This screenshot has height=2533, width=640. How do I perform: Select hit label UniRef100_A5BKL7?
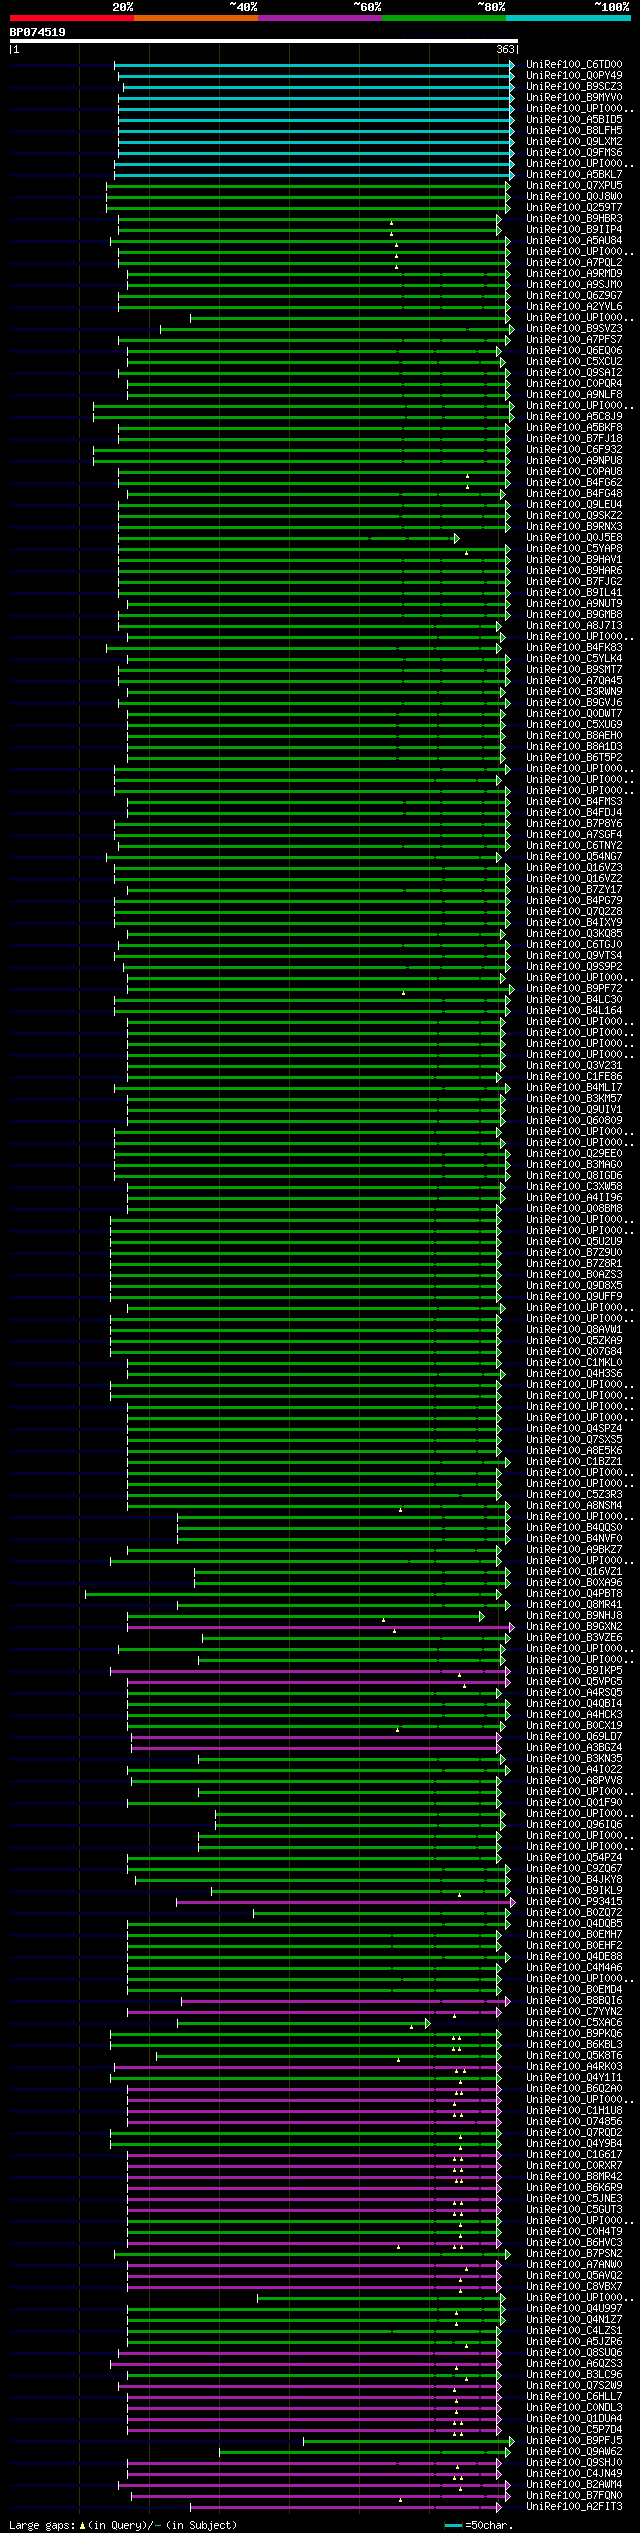(574, 175)
